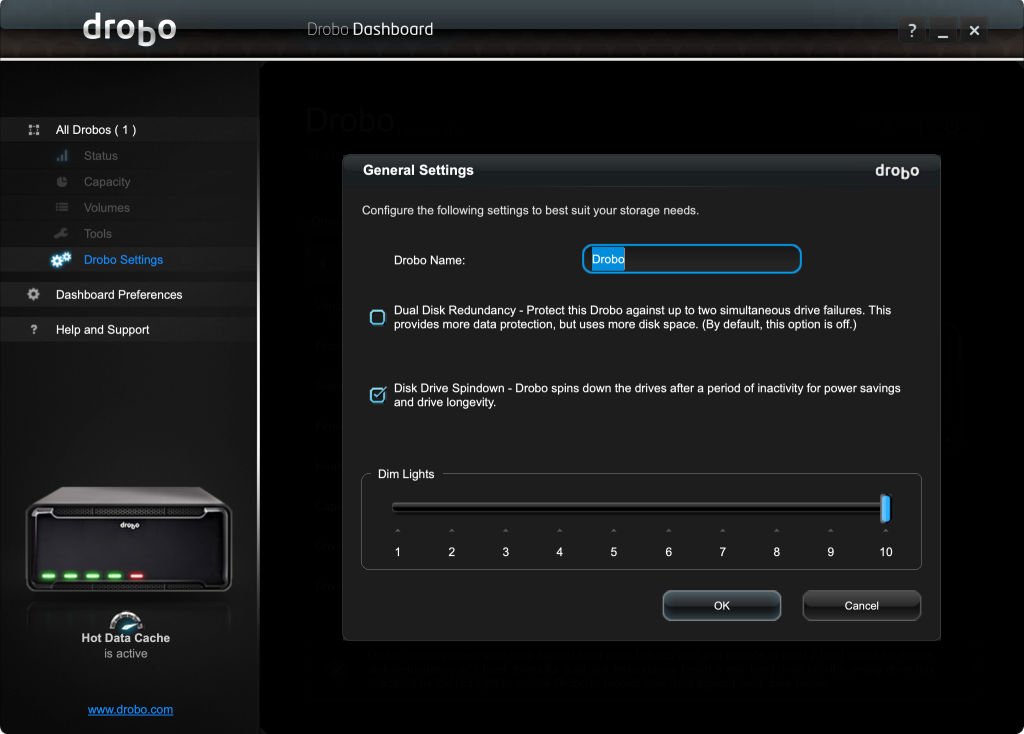Screen dimensions: 1024x734
Task: Click the All Drobos grid icon
Action: (34, 130)
